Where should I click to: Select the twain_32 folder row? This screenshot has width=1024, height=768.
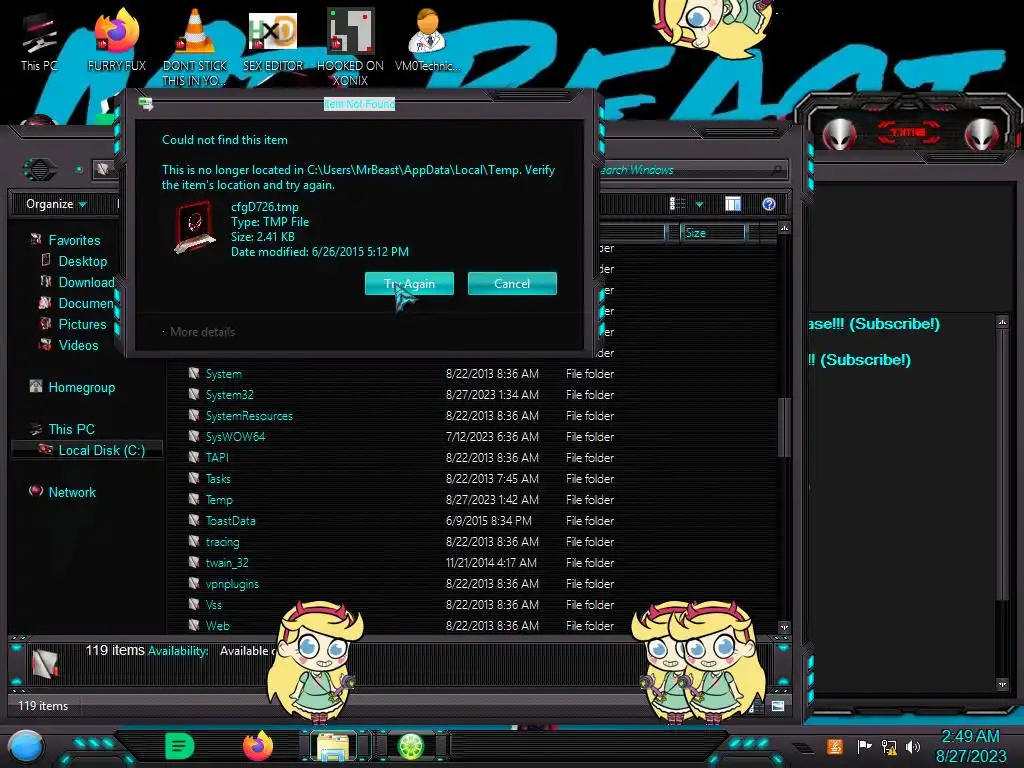coord(472,562)
